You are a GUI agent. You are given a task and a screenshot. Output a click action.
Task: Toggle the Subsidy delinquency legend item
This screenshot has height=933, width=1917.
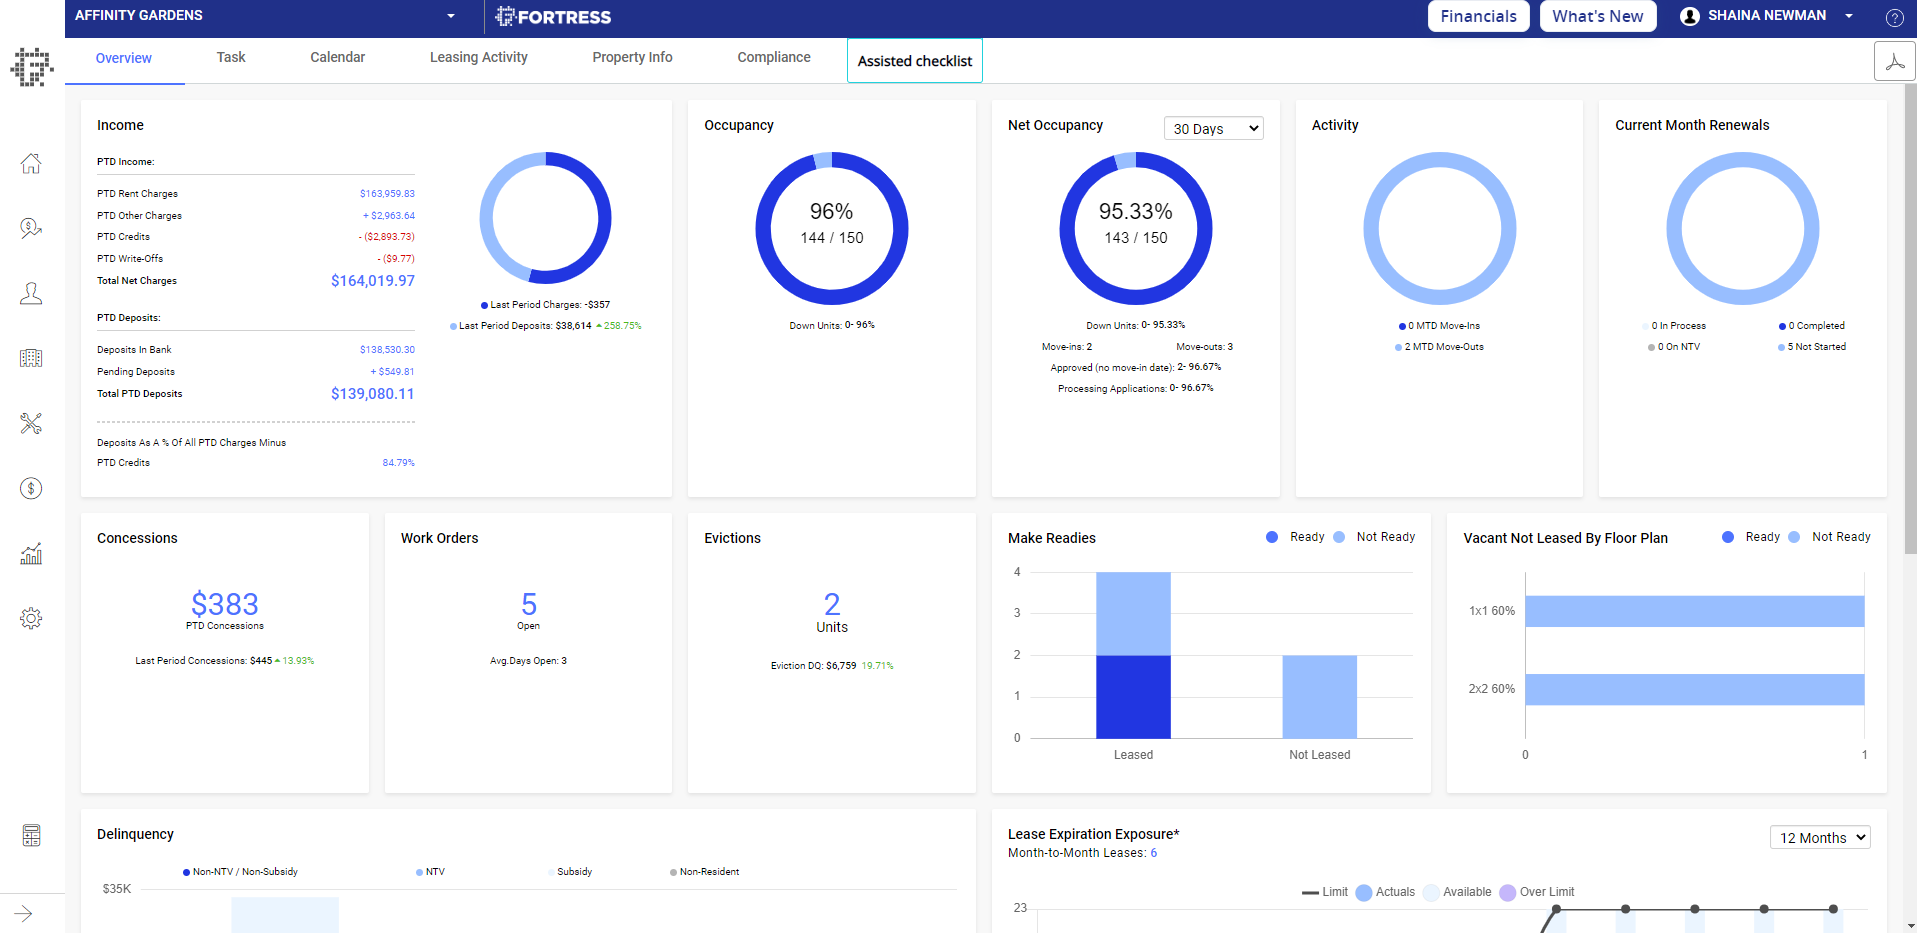[570, 872]
